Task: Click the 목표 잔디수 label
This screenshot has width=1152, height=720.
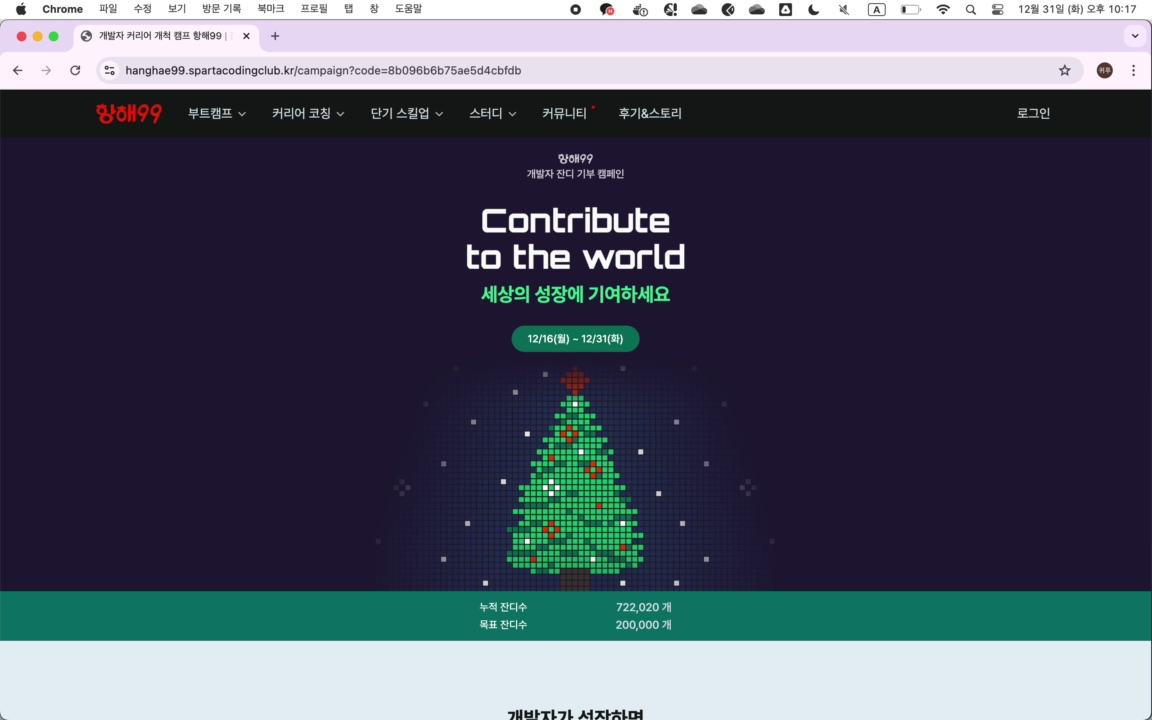Action: (503, 625)
